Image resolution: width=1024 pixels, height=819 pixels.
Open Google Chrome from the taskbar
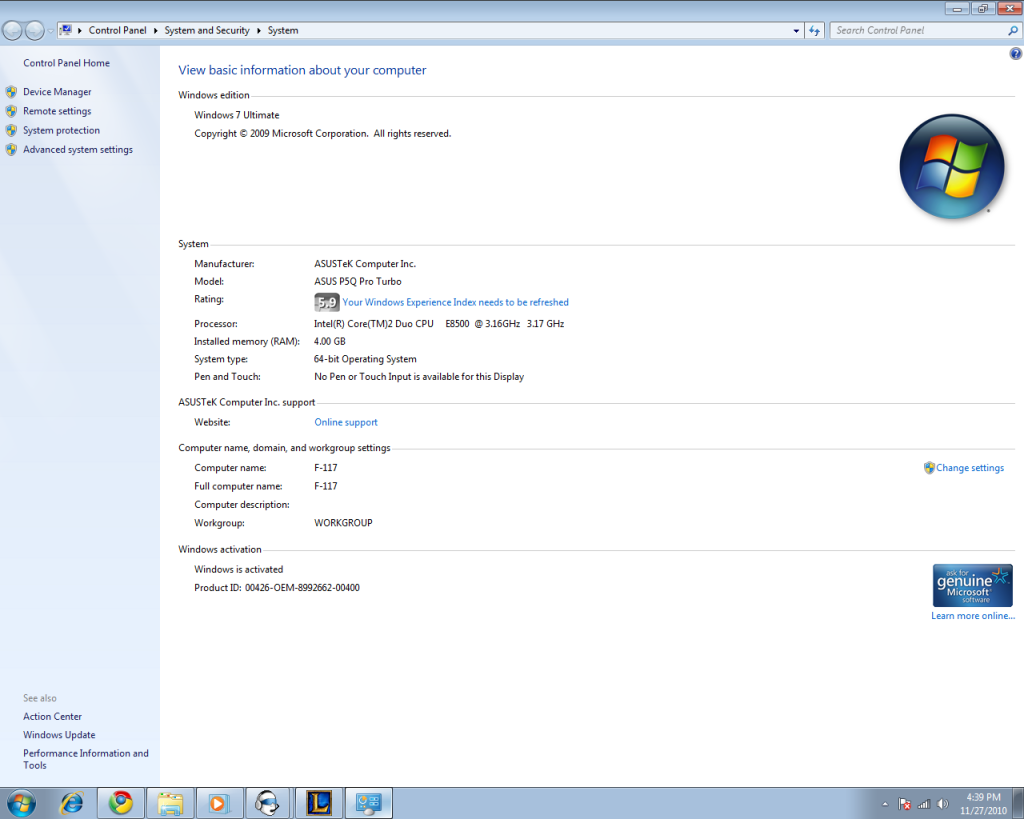121,803
